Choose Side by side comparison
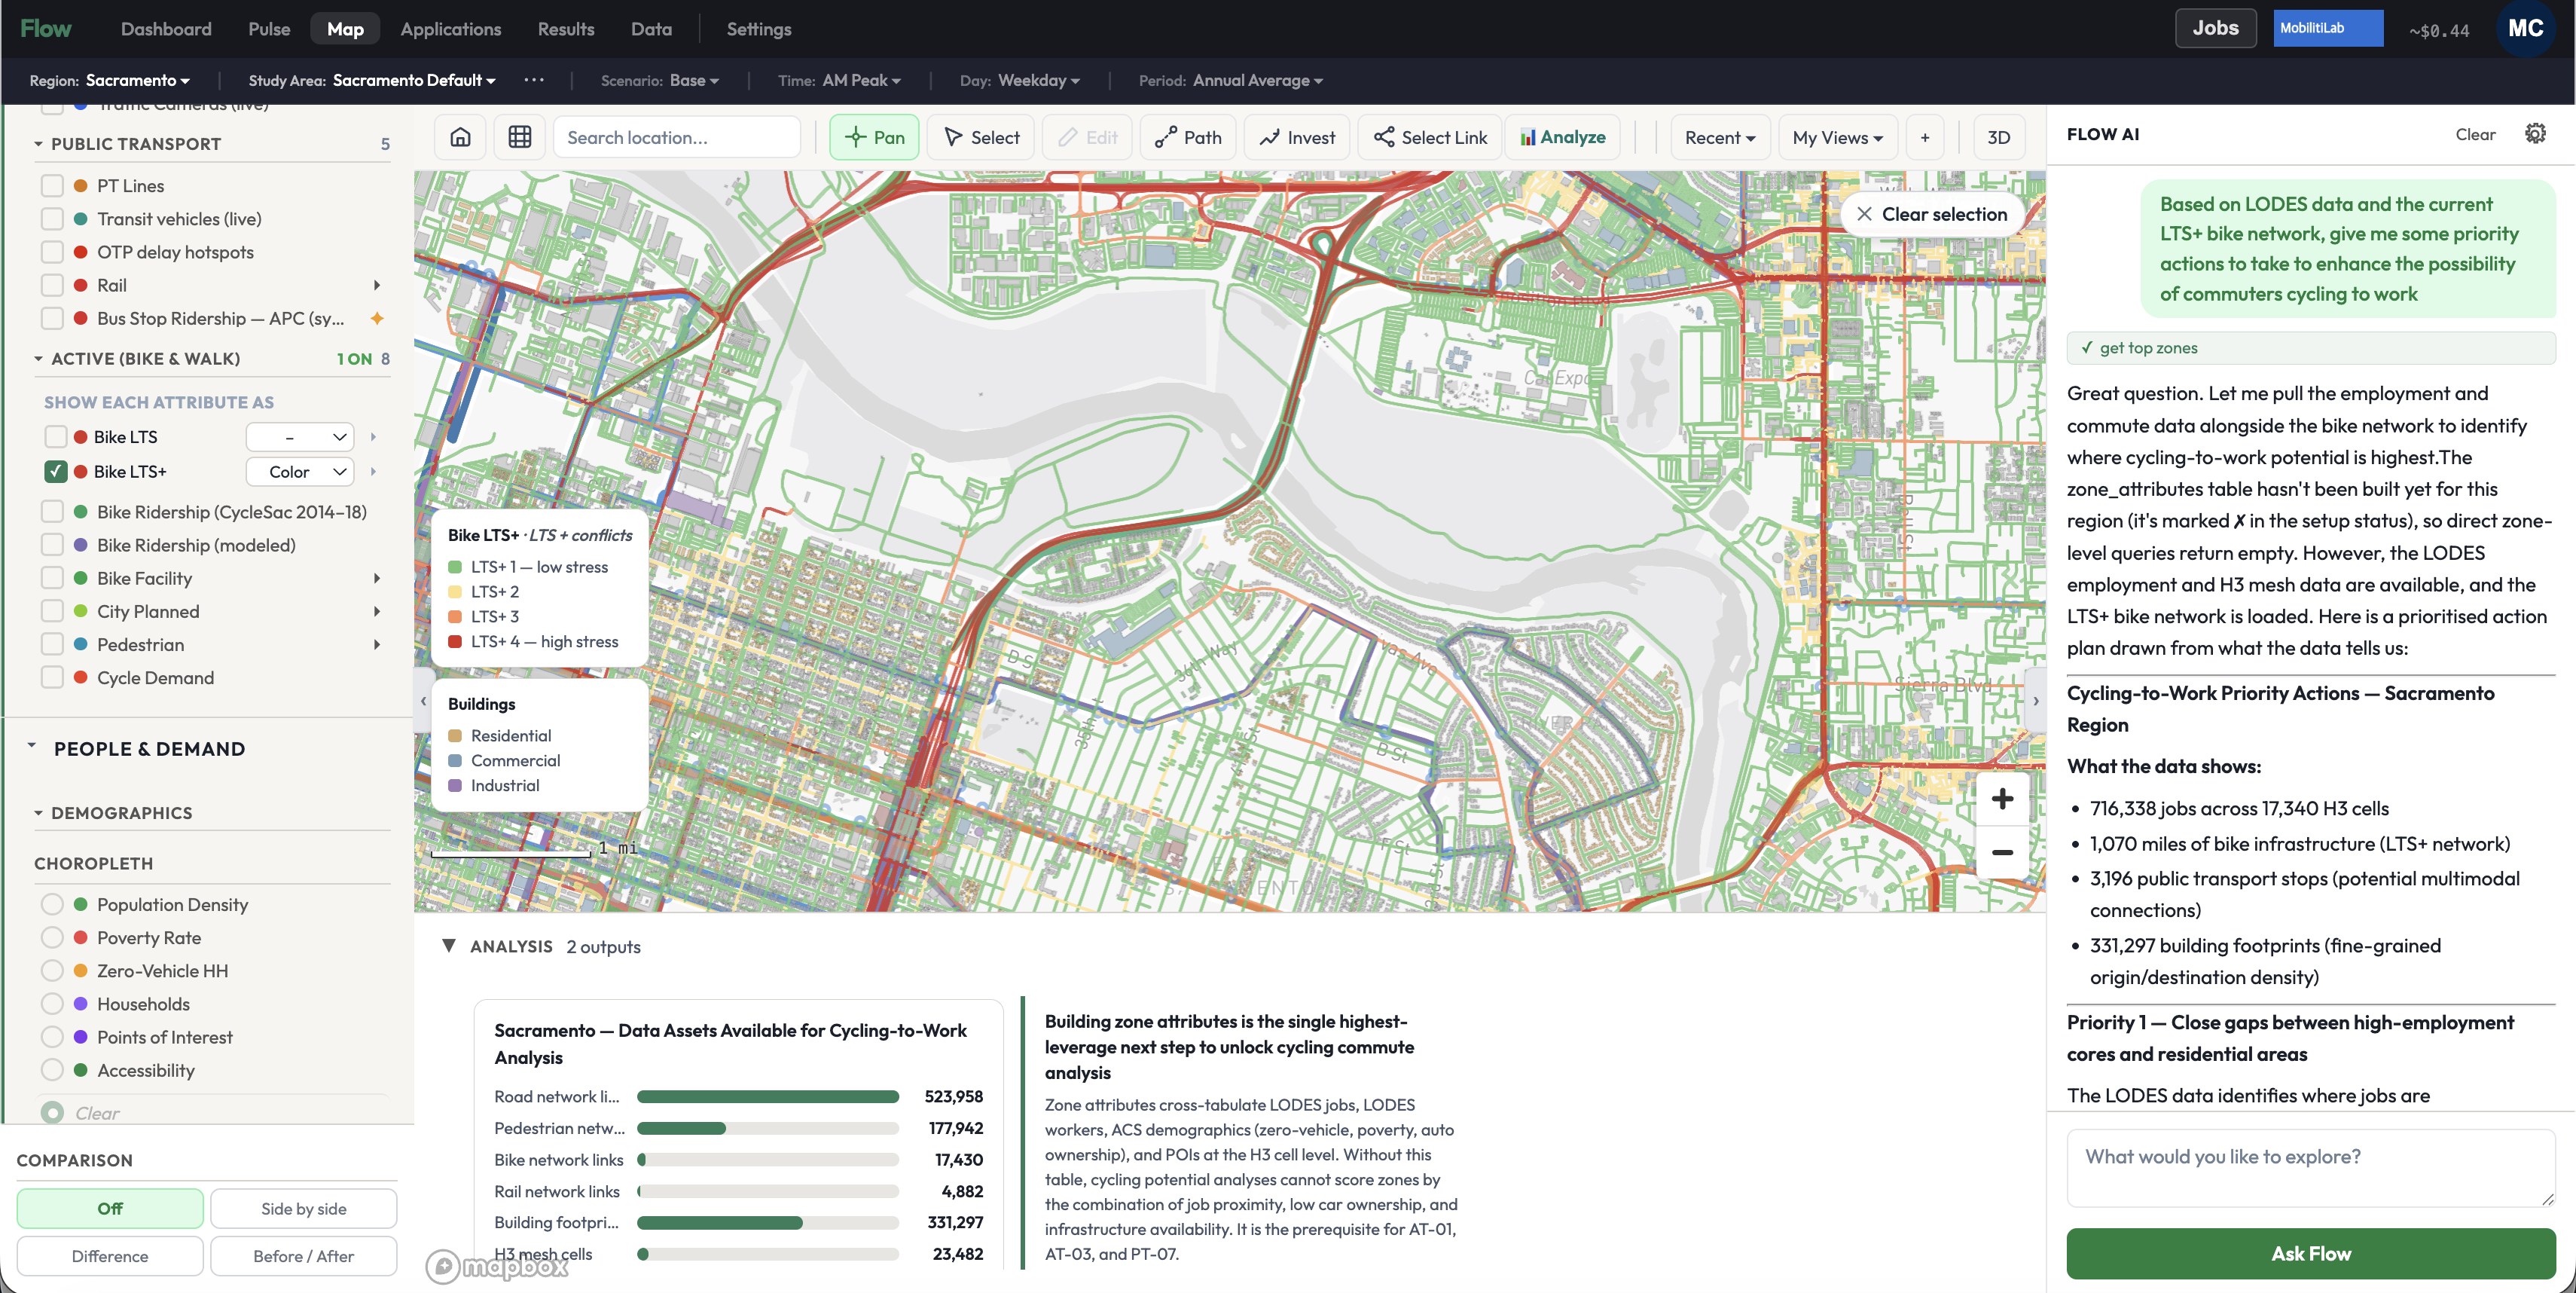This screenshot has height=1293, width=2576. click(304, 1208)
